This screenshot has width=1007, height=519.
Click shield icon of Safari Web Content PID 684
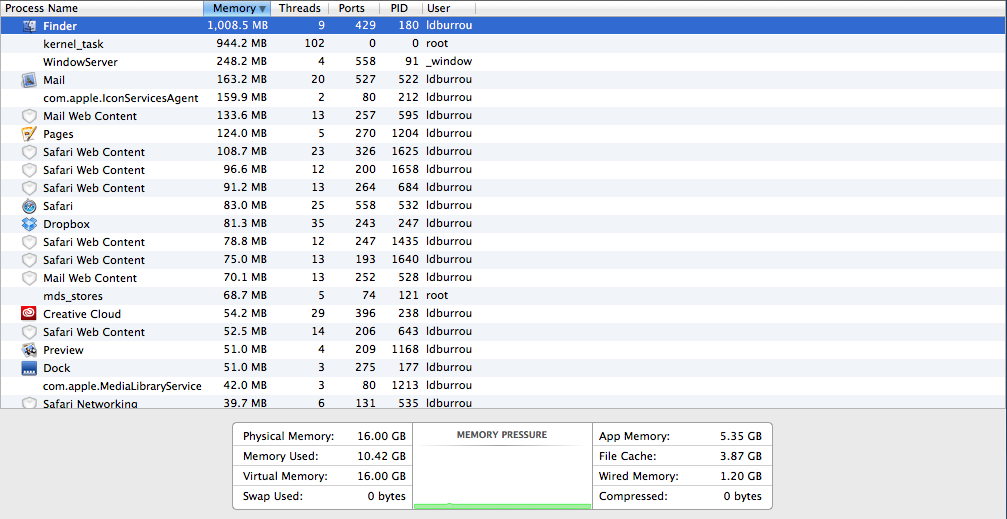(30, 188)
